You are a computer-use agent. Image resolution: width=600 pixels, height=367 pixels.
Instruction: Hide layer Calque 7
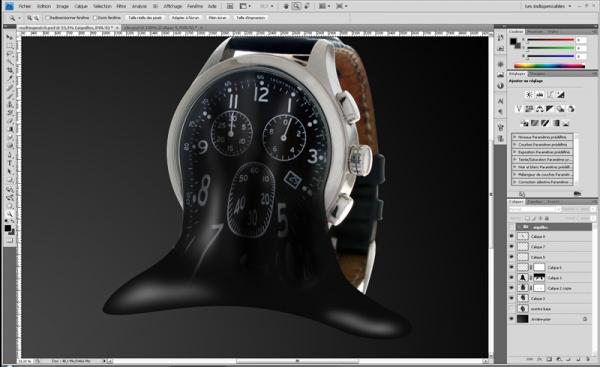click(x=511, y=247)
